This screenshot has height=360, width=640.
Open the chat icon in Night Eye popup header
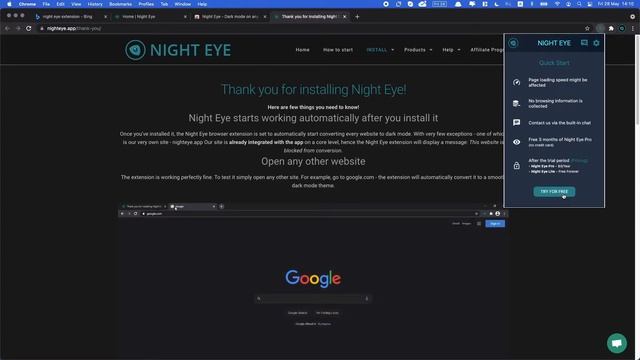[584, 43]
